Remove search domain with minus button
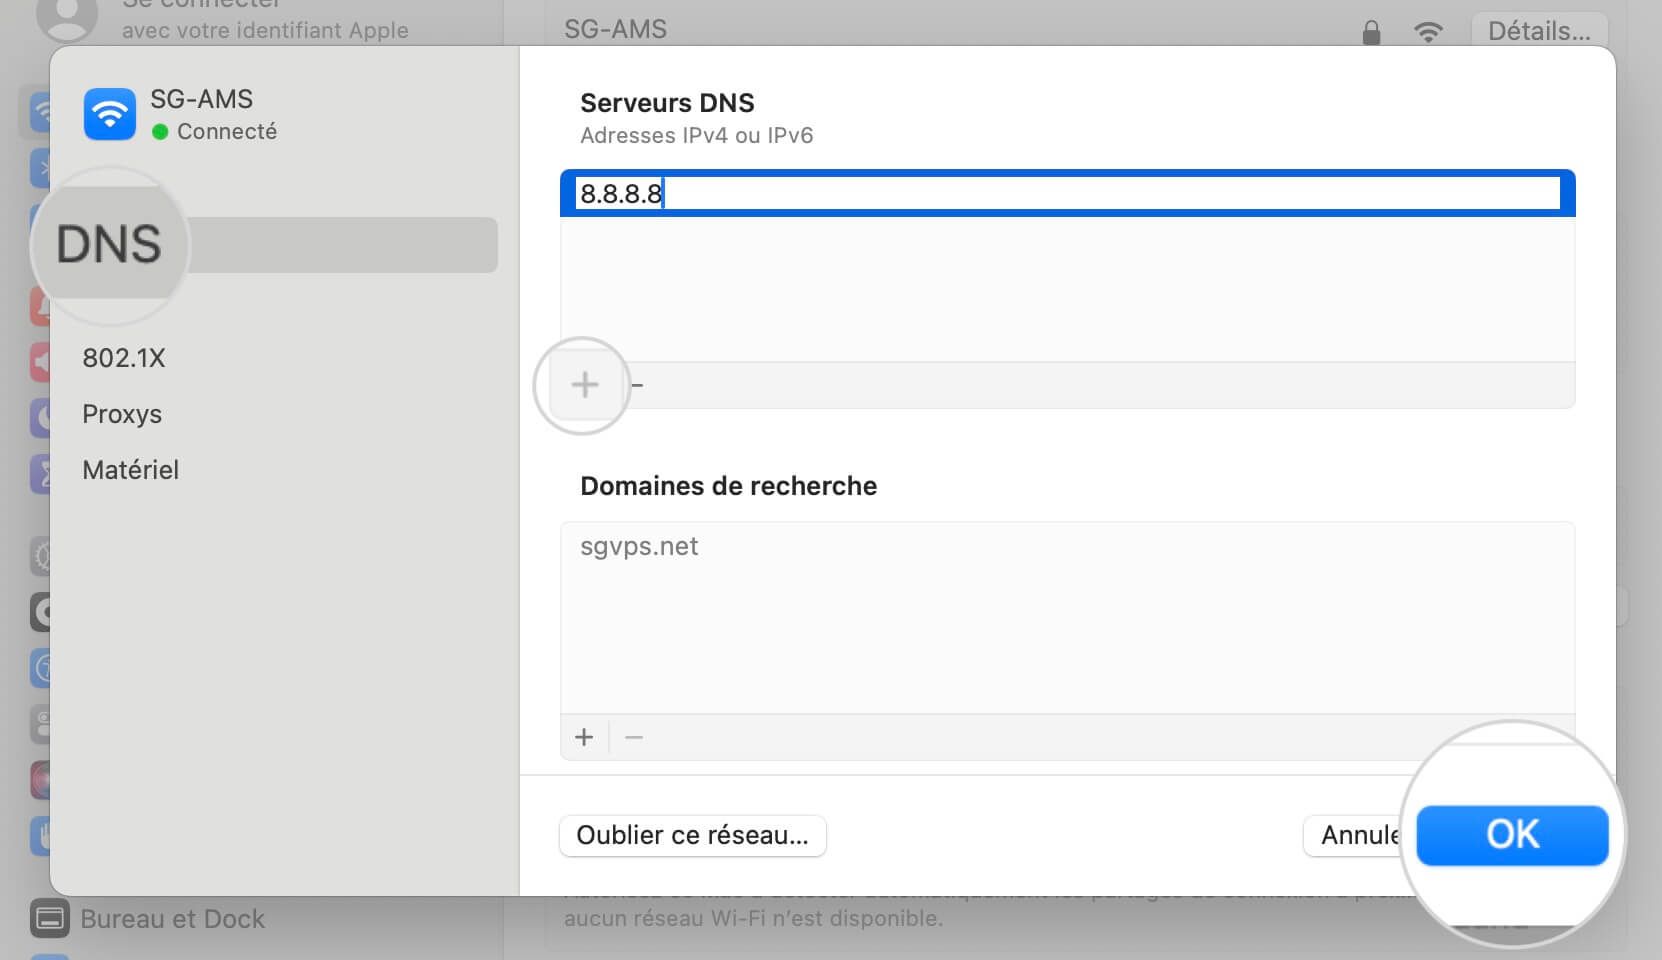This screenshot has width=1662, height=960. [633, 738]
